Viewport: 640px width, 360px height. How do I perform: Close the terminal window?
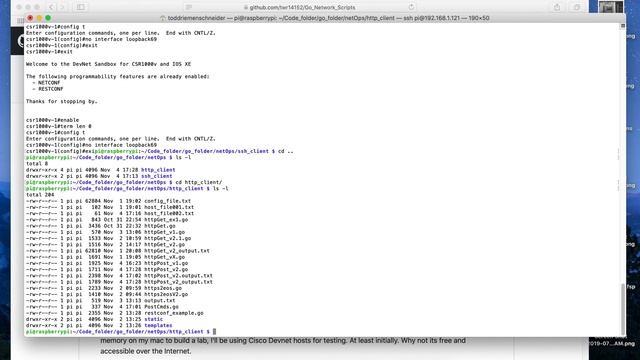[30, 18]
